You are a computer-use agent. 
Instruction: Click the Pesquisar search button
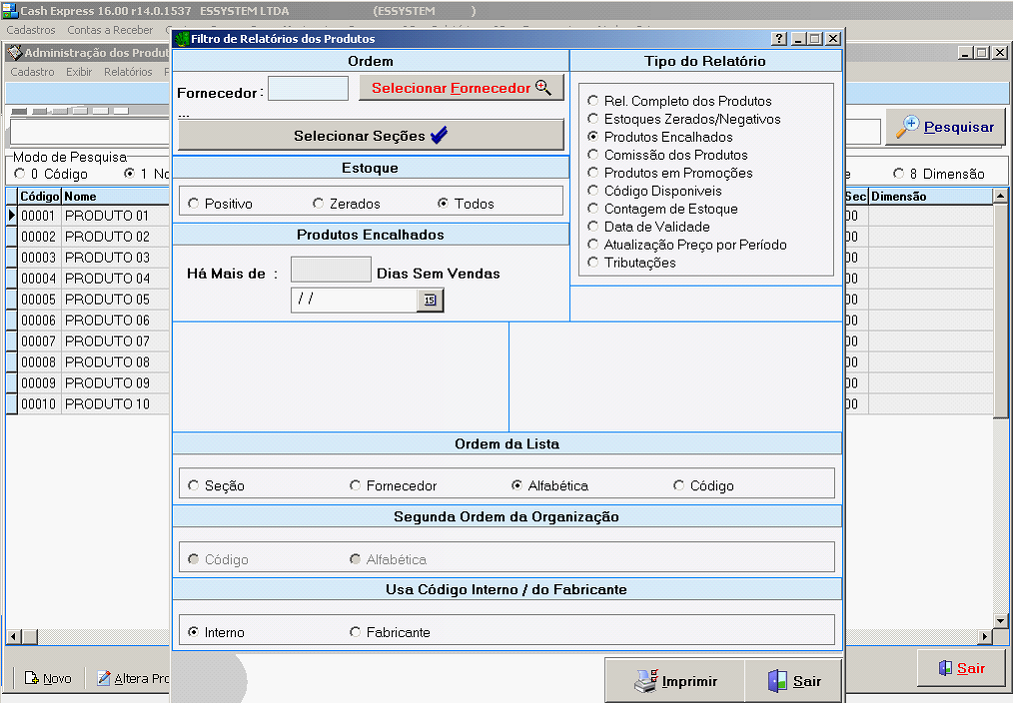pos(945,127)
